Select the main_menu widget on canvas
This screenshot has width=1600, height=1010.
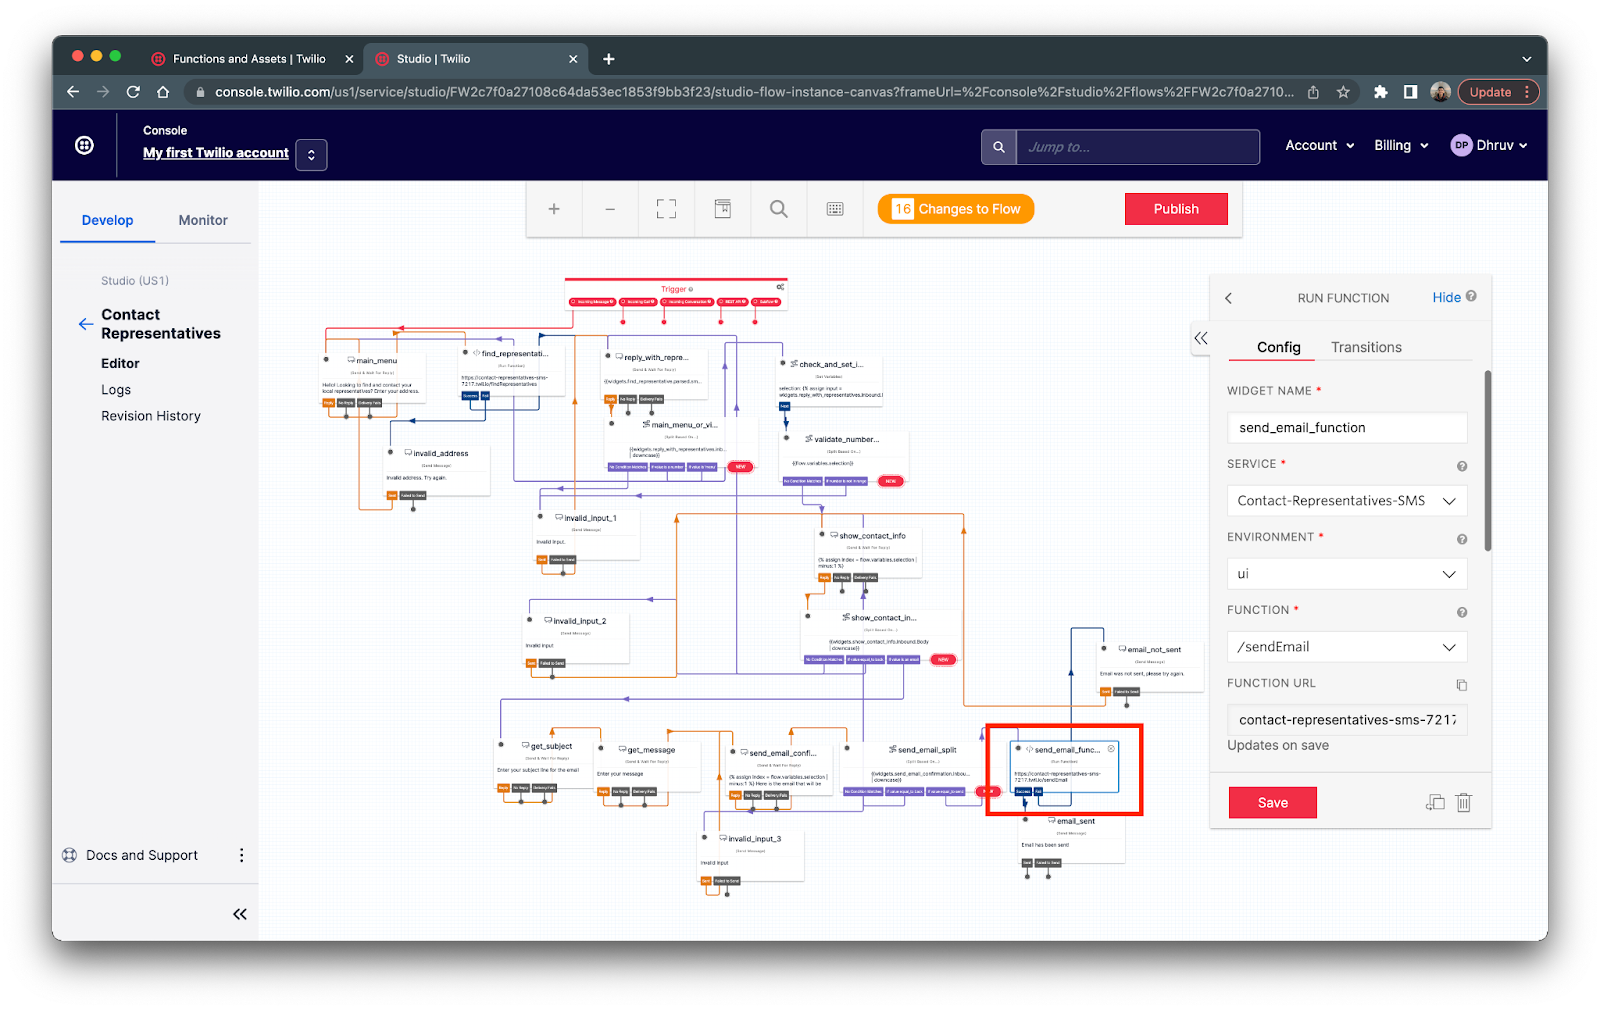click(372, 379)
